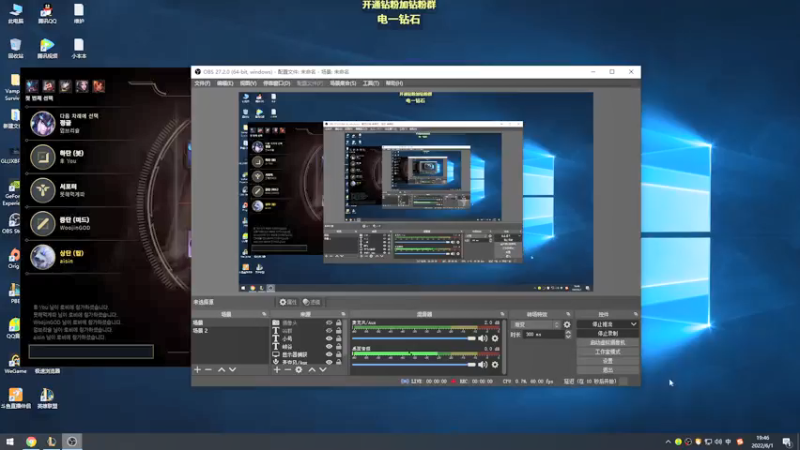Add a new source with plus icon
The height and width of the screenshot is (450, 800).
[277, 369]
